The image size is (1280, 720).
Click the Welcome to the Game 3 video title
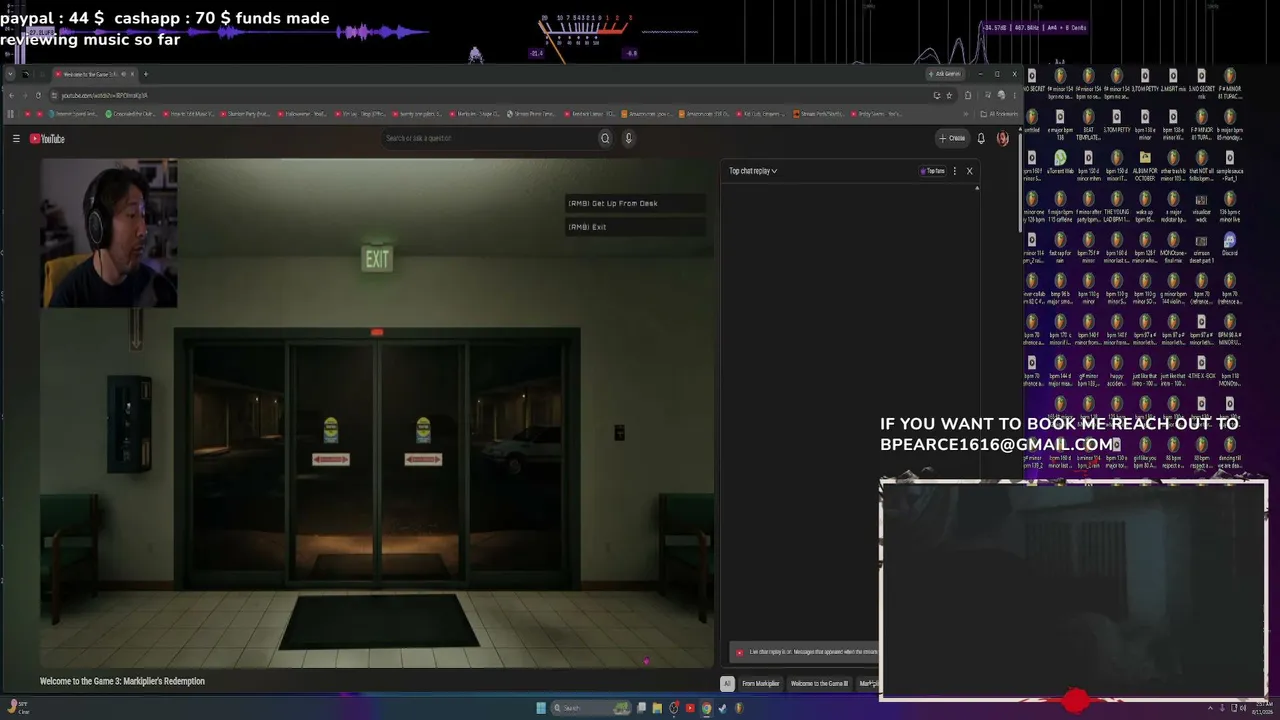tap(122, 681)
